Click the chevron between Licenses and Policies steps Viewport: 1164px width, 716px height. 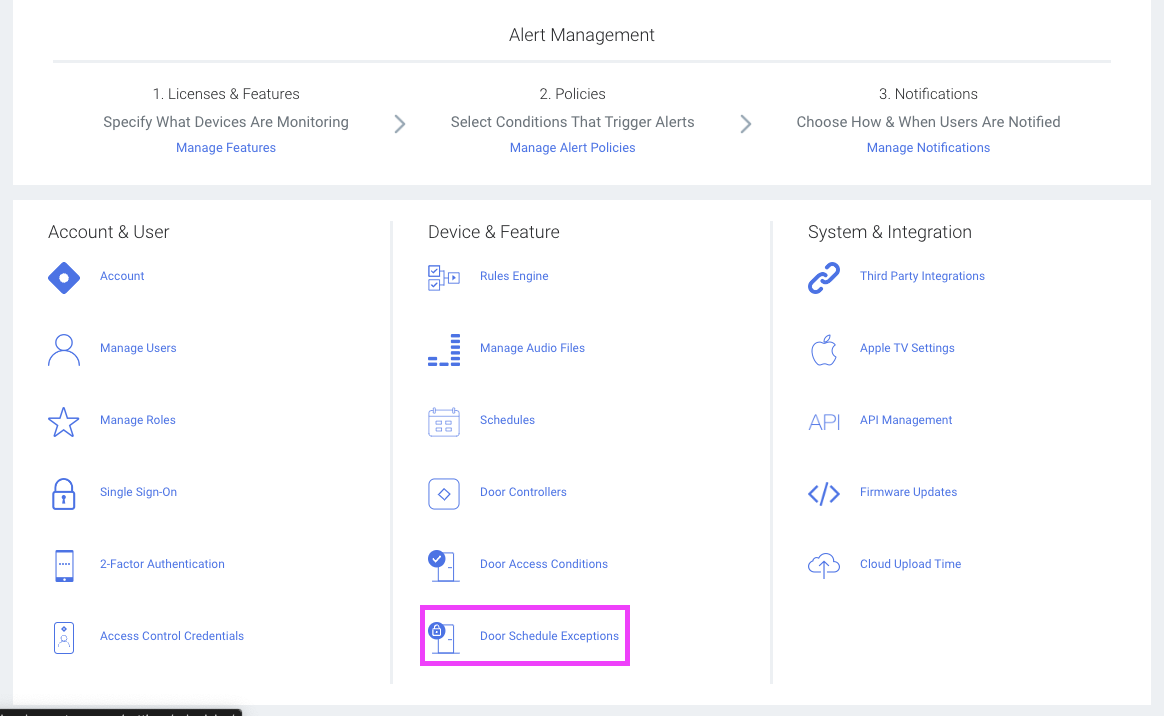pyautogui.click(x=399, y=123)
